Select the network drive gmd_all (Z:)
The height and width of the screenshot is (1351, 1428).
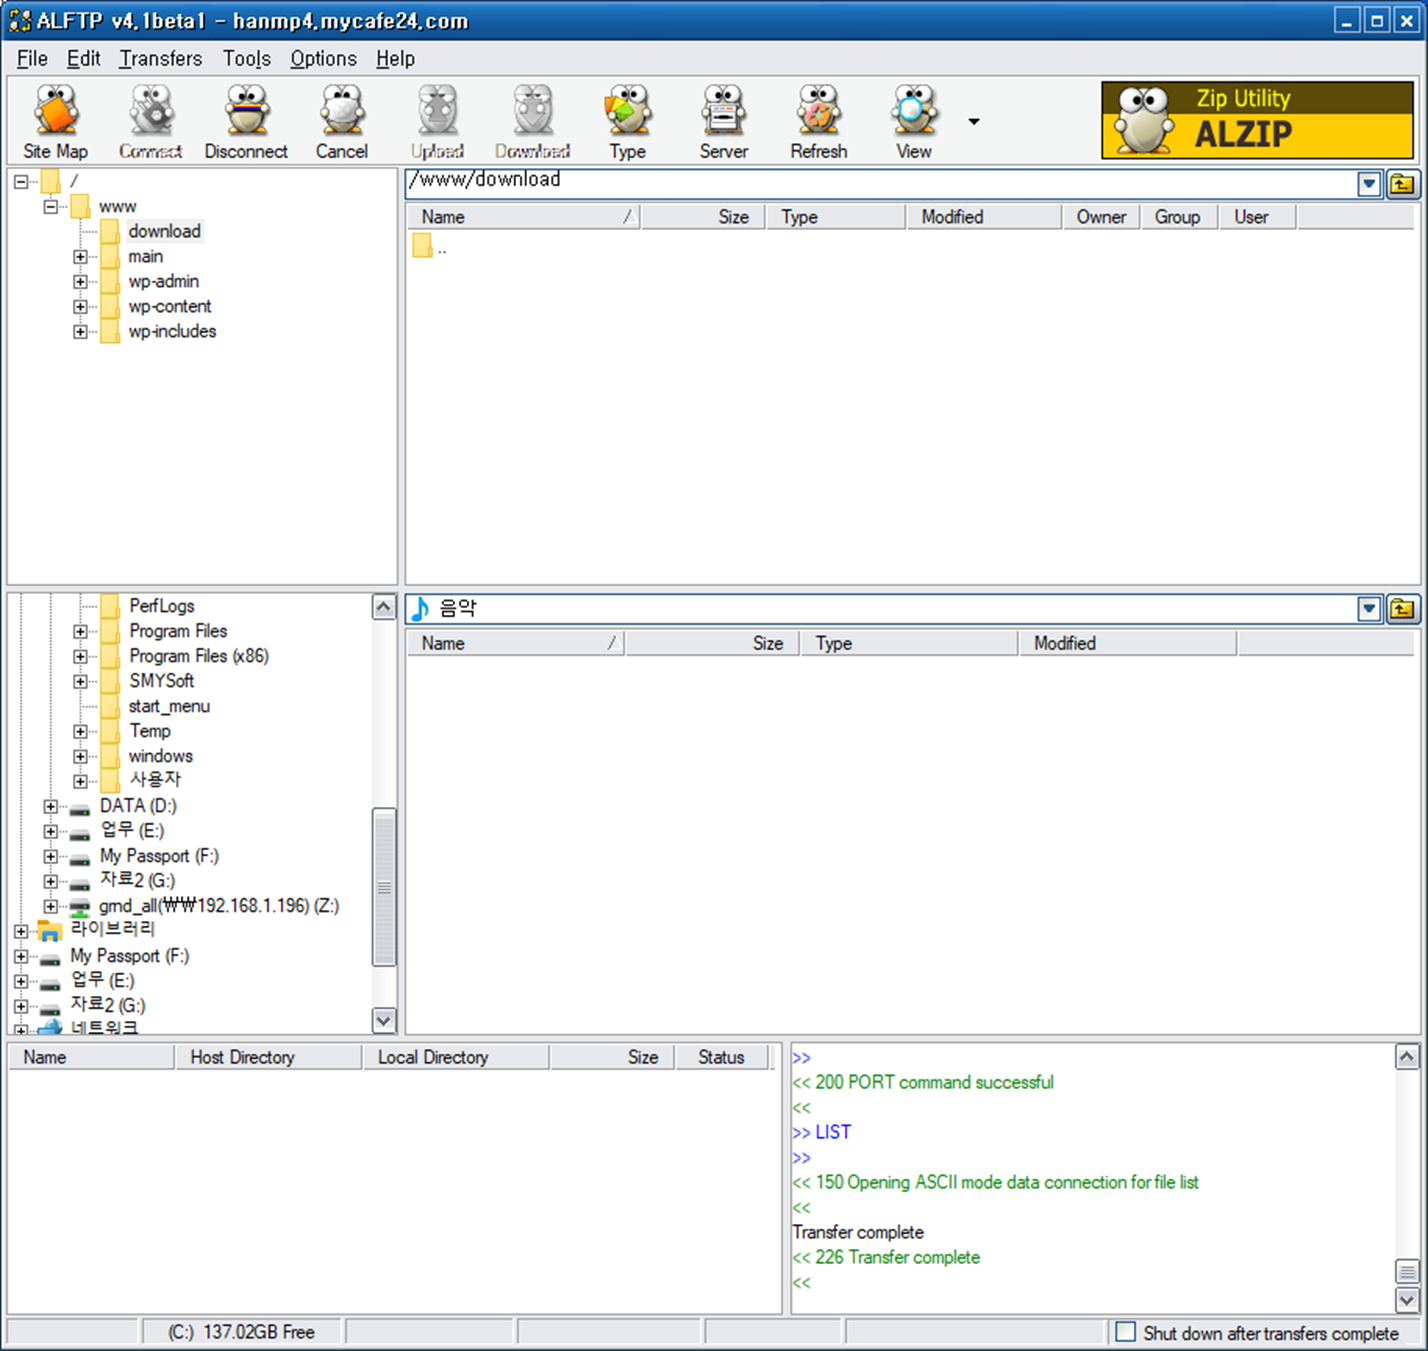click(x=219, y=906)
